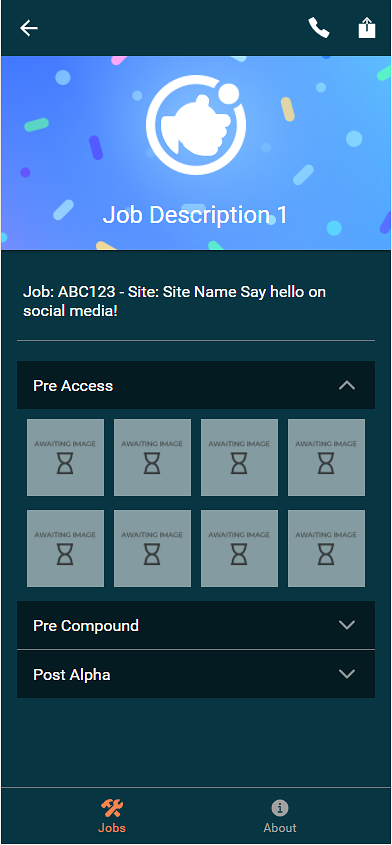This screenshot has width=392, height=845.
Task: Click the Job Description 1 title
Action: click(x=195, y=214)
